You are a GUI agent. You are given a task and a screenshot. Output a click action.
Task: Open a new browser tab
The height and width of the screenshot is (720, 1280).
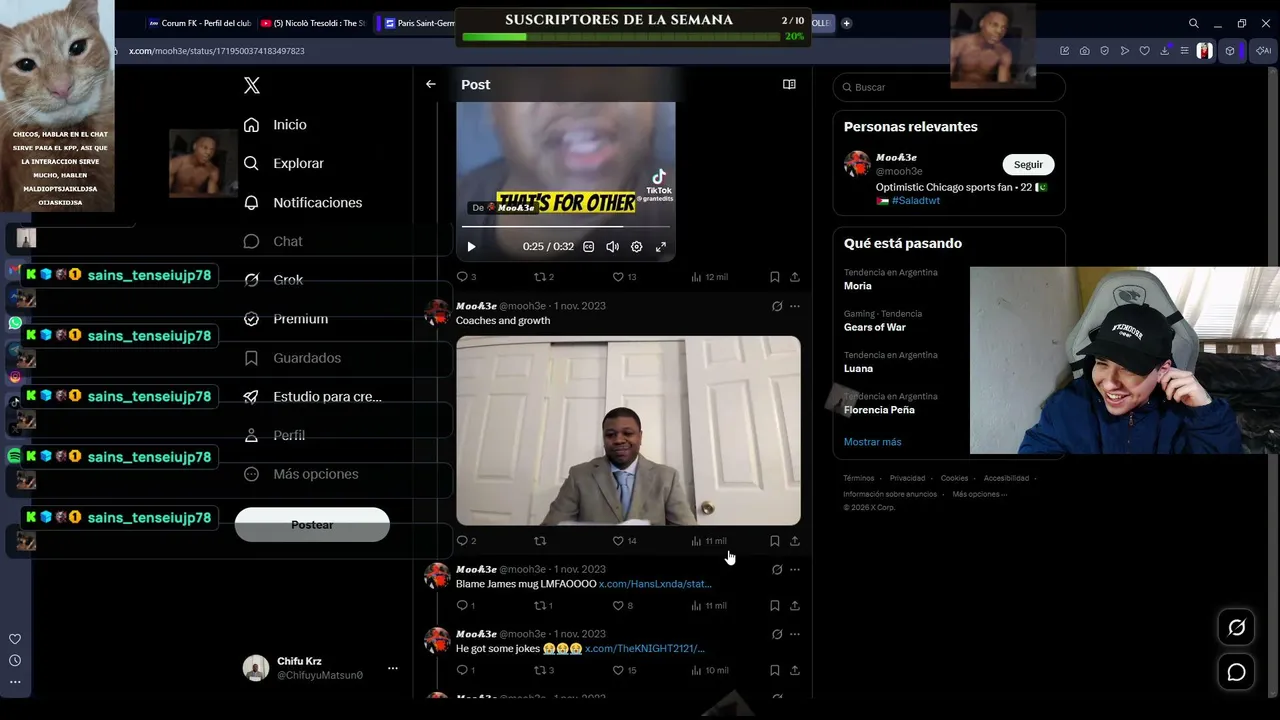[x=846, y=23]
